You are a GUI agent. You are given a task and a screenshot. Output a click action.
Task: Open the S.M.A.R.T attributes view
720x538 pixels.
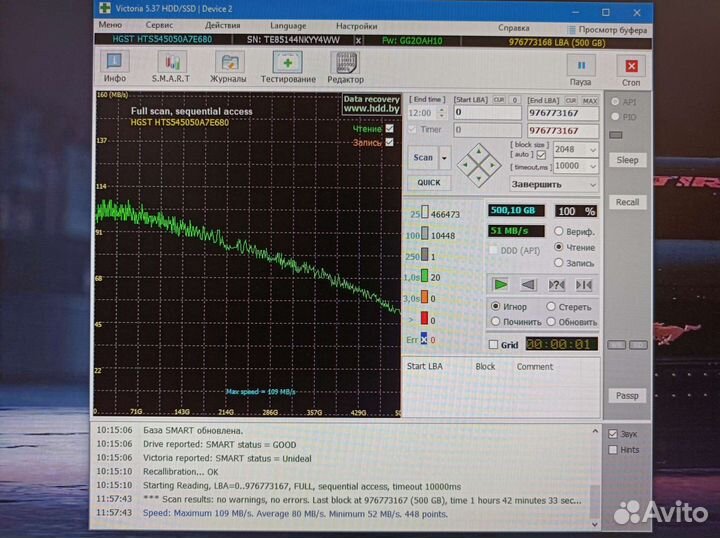172,66
